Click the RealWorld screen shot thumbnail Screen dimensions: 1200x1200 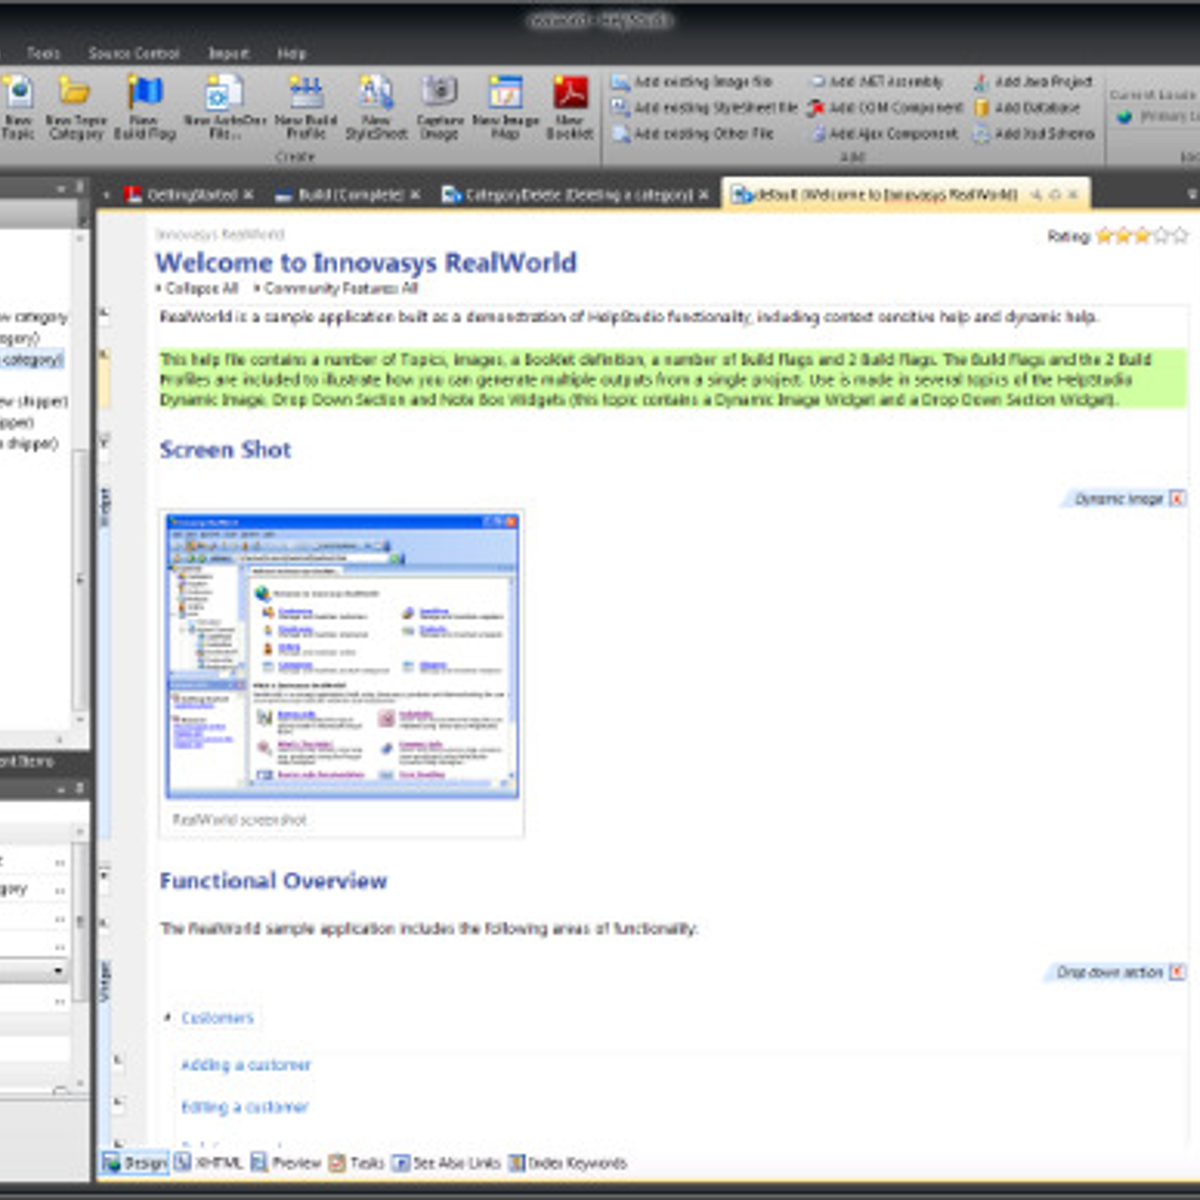pyautogui.click(x=342, y=655)
